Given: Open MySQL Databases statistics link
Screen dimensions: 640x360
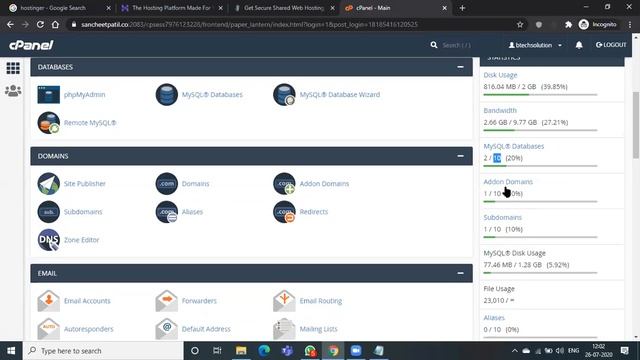Looking at the screenshot, I should click(x=513, y=146).
